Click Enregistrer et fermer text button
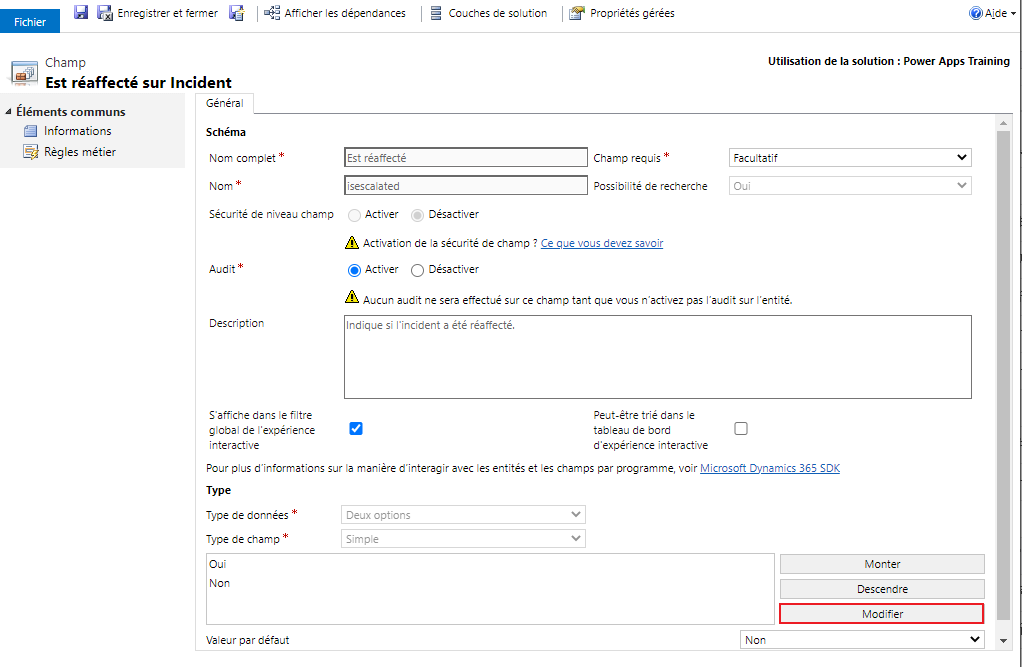 [x=168, y=13]
